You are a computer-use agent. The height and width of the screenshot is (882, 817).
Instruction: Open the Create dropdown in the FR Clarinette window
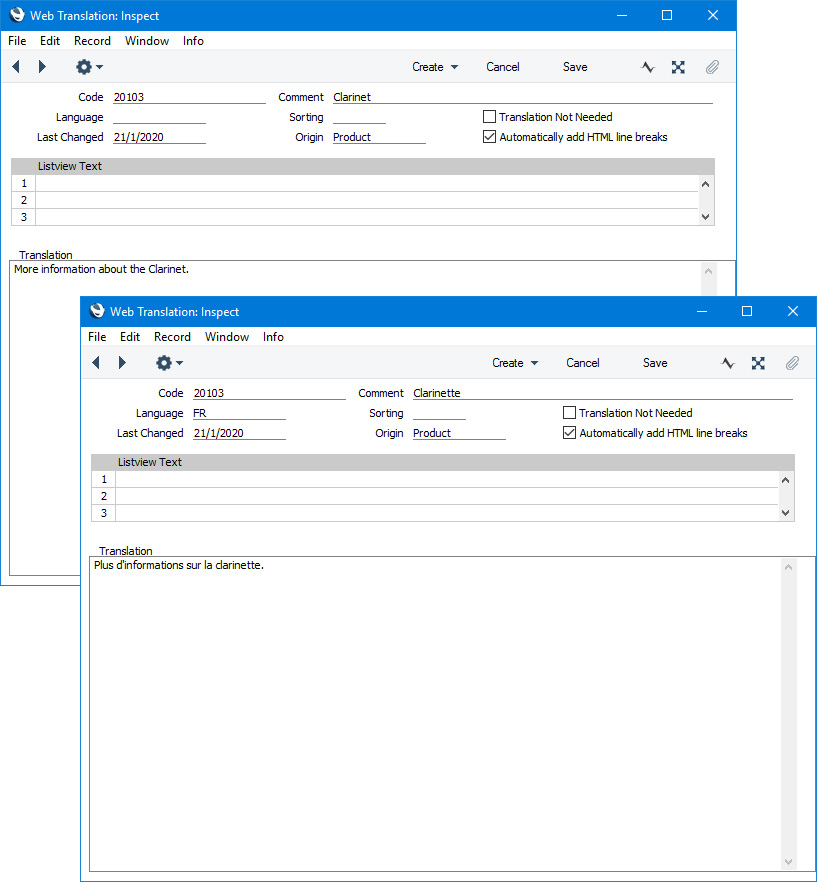[515, 363]
